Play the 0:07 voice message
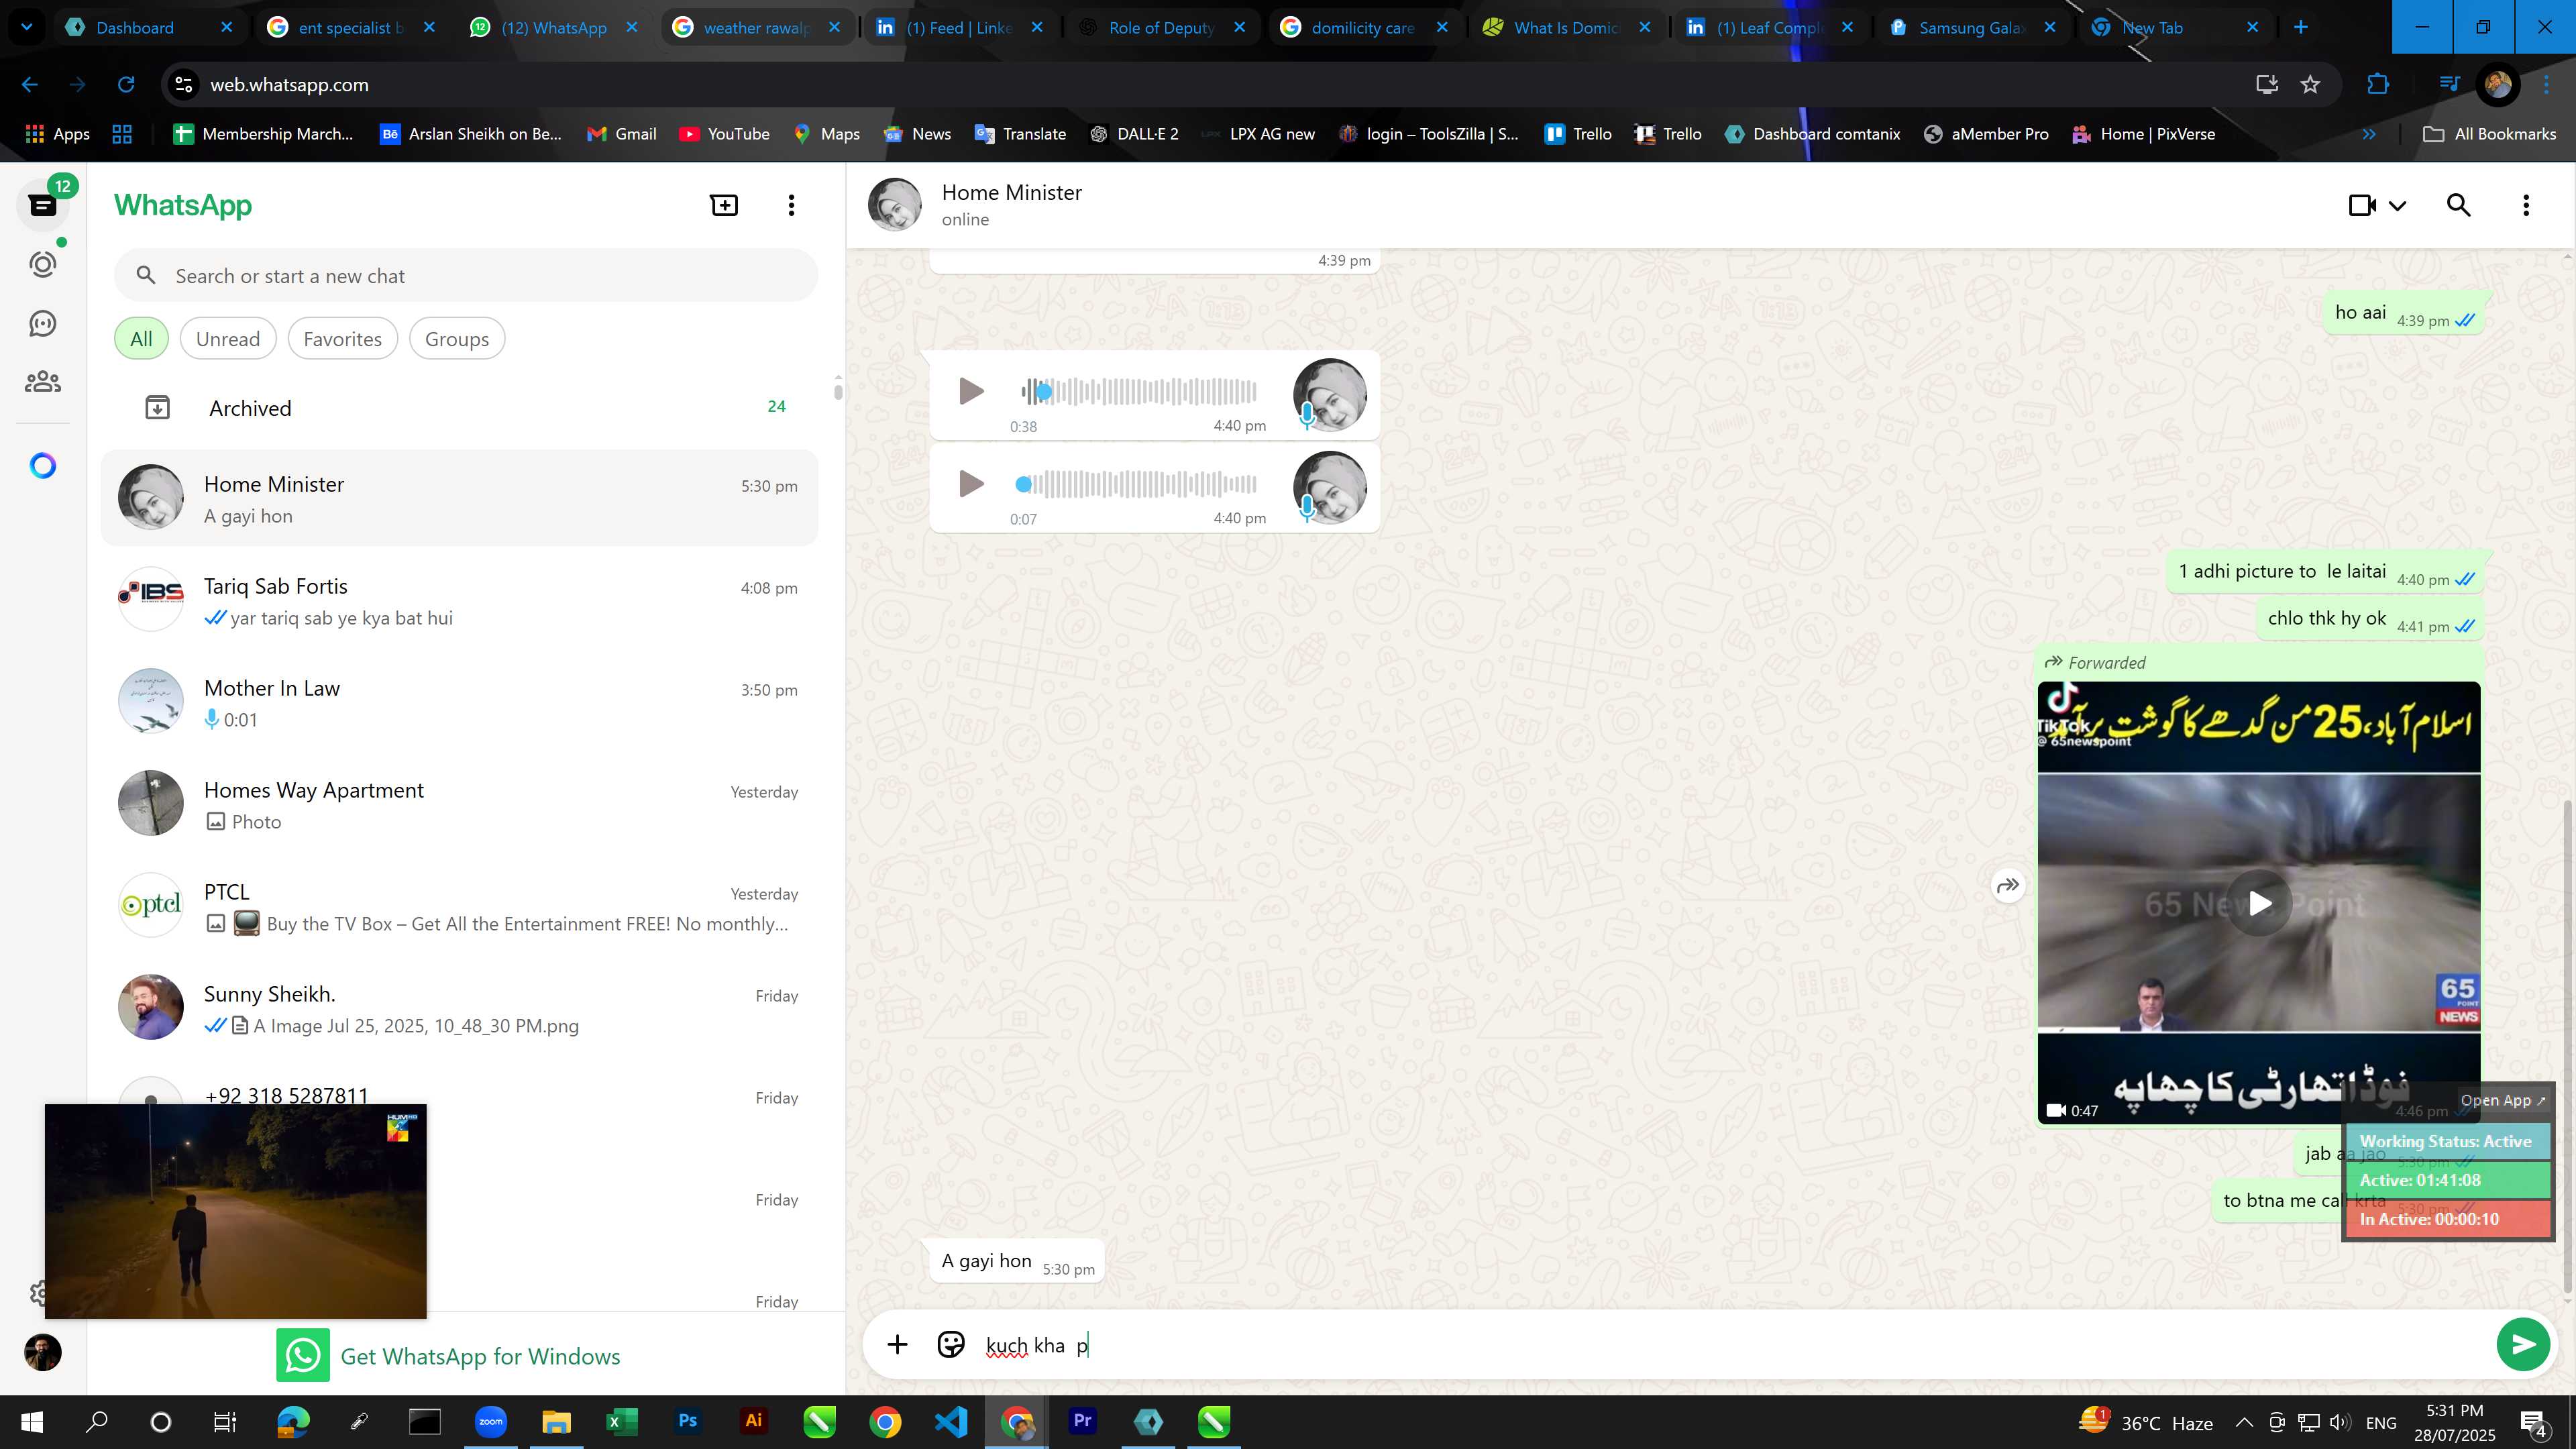Screen dimensions: 2576x1449 970,484
